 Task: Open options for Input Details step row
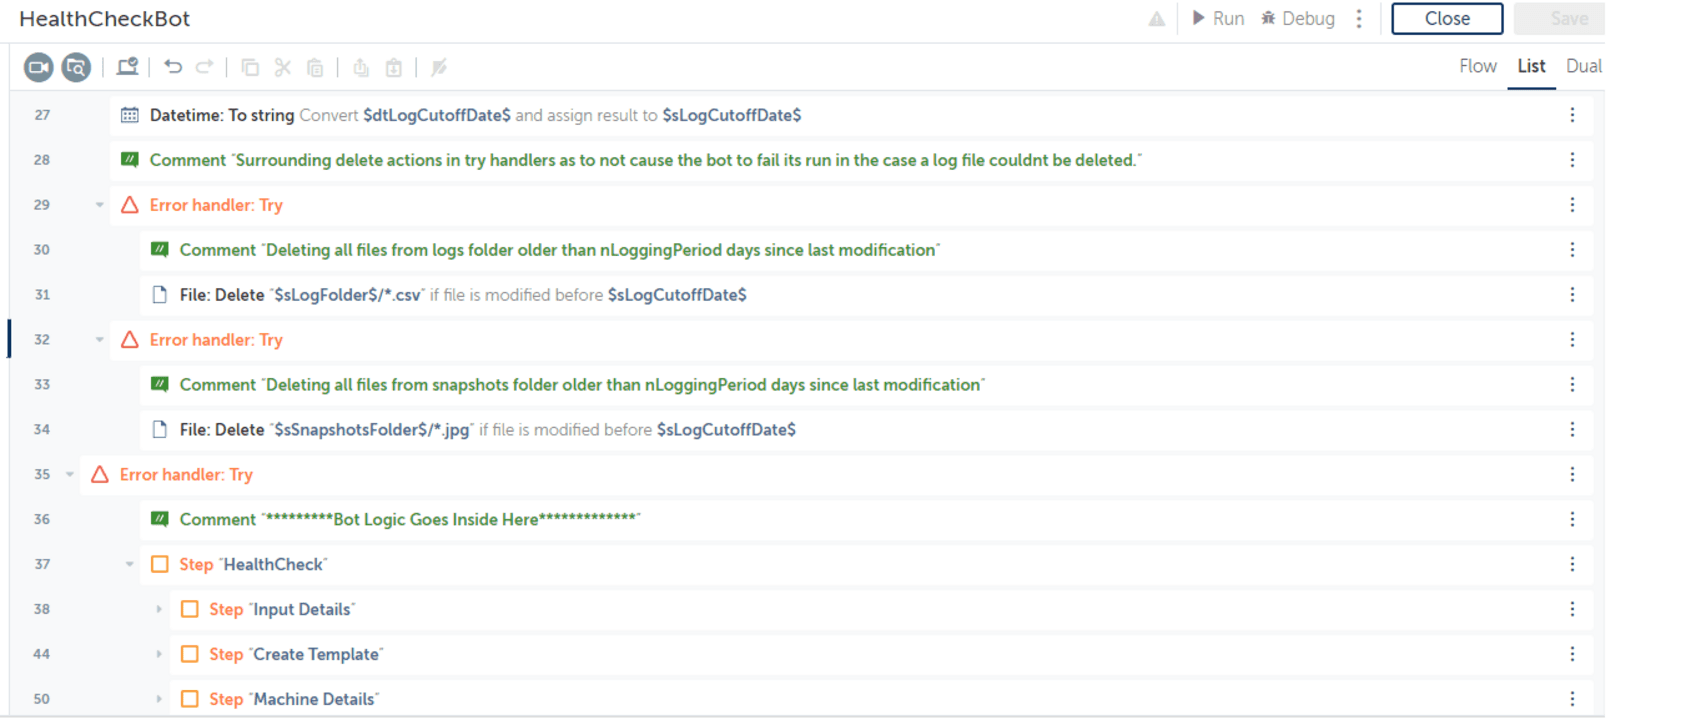click(x=1572, y=610)
